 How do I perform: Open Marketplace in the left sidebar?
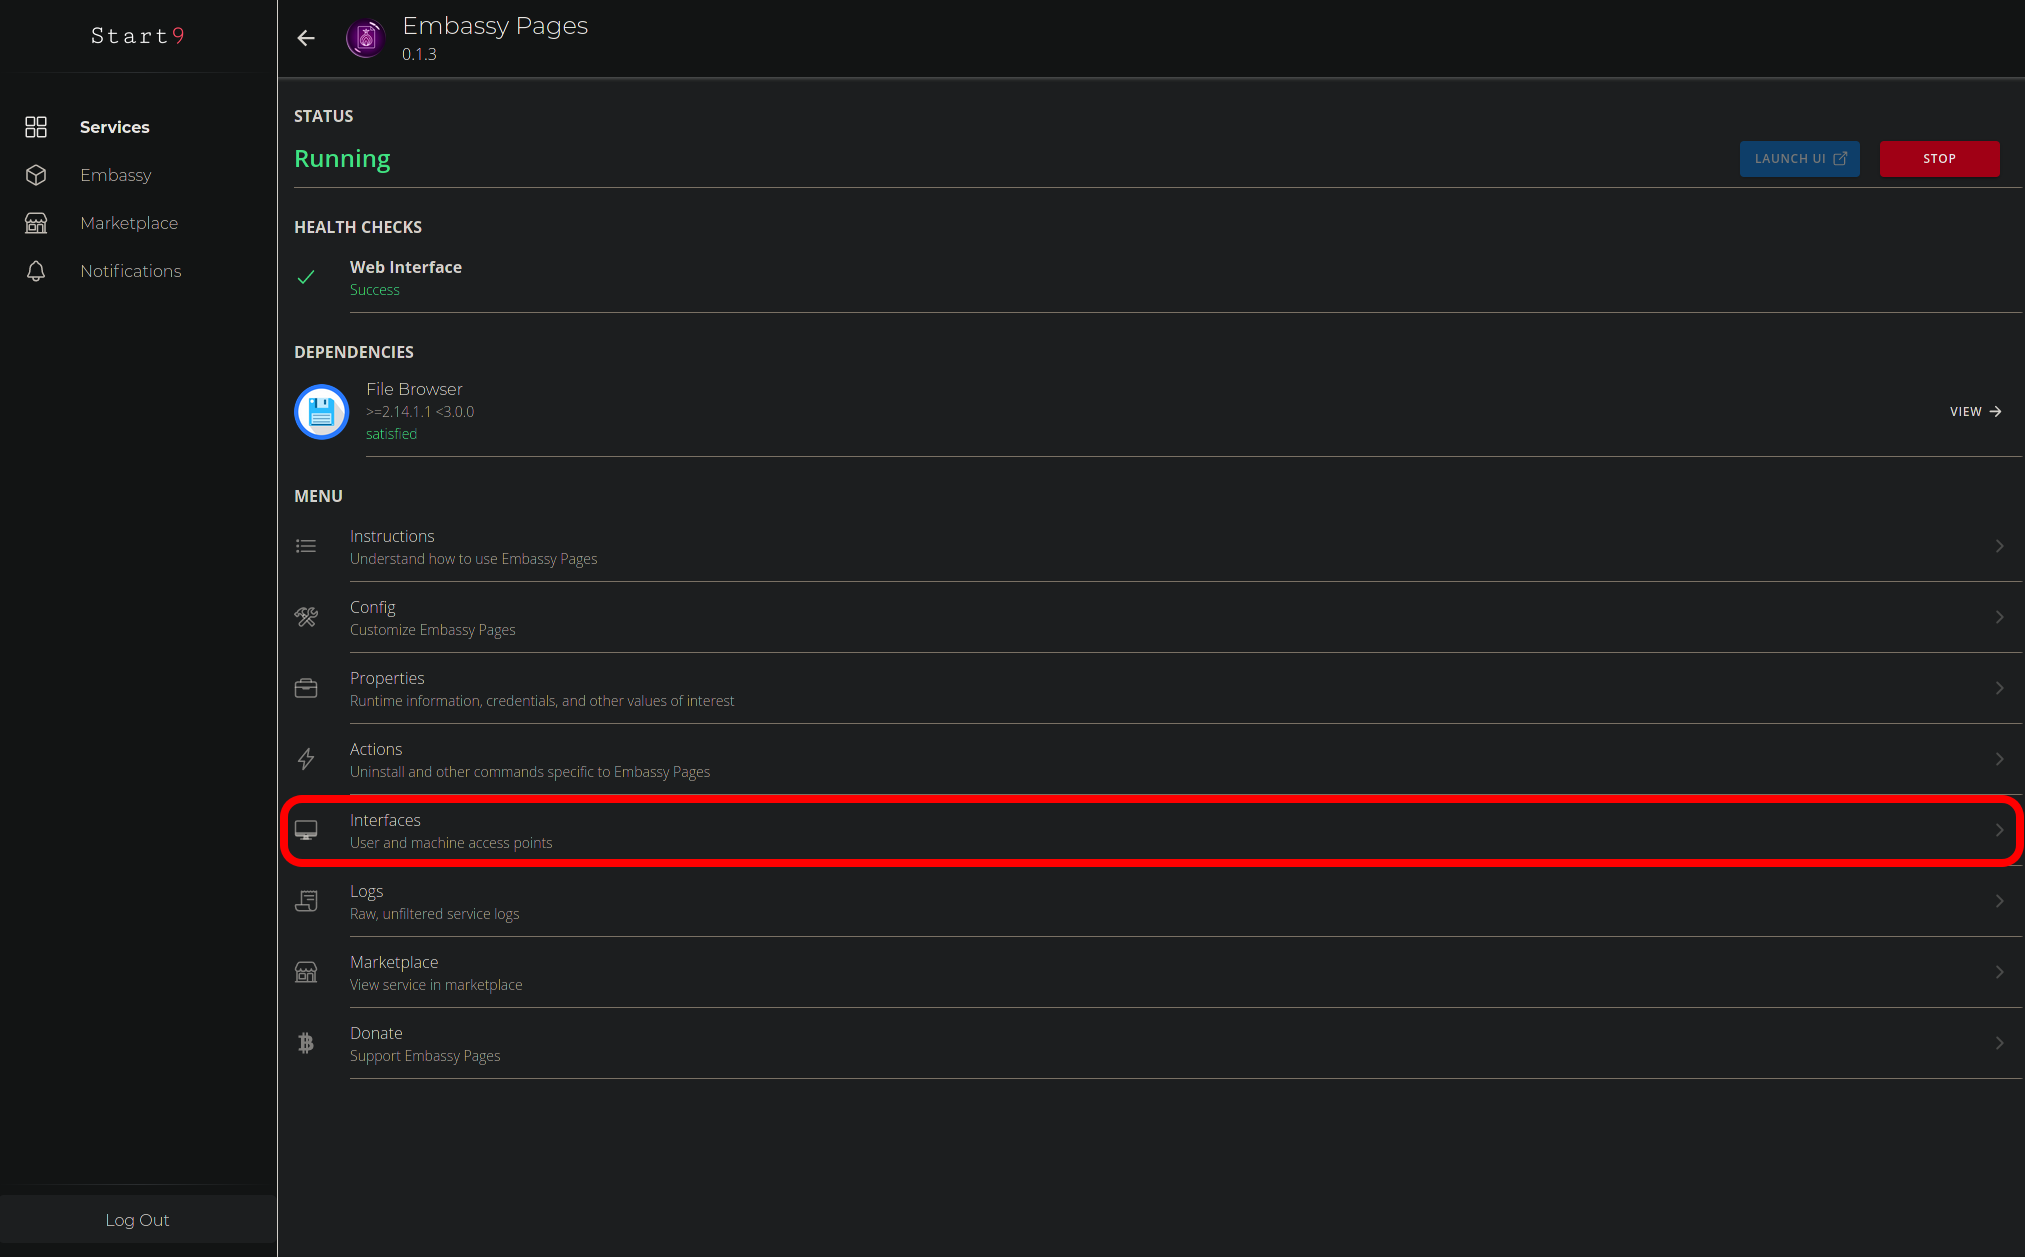(129, 223)
